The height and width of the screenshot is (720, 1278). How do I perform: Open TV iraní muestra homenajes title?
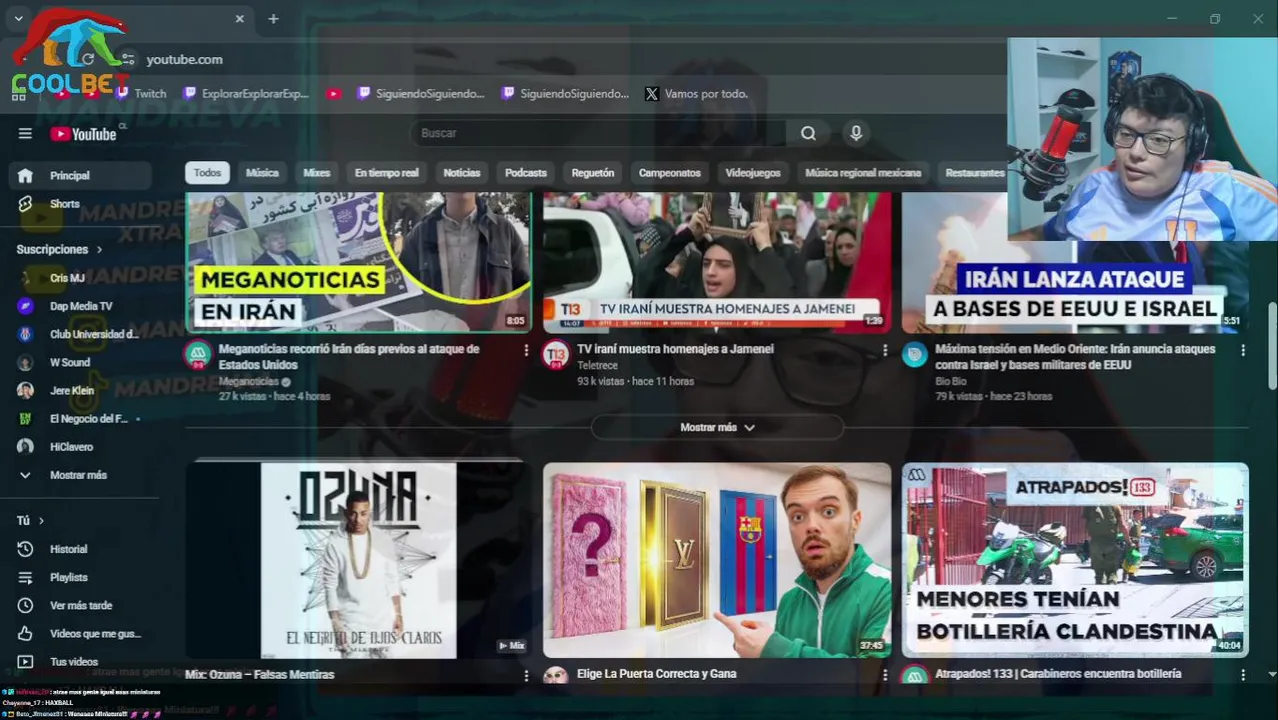[x=675, y=349]
